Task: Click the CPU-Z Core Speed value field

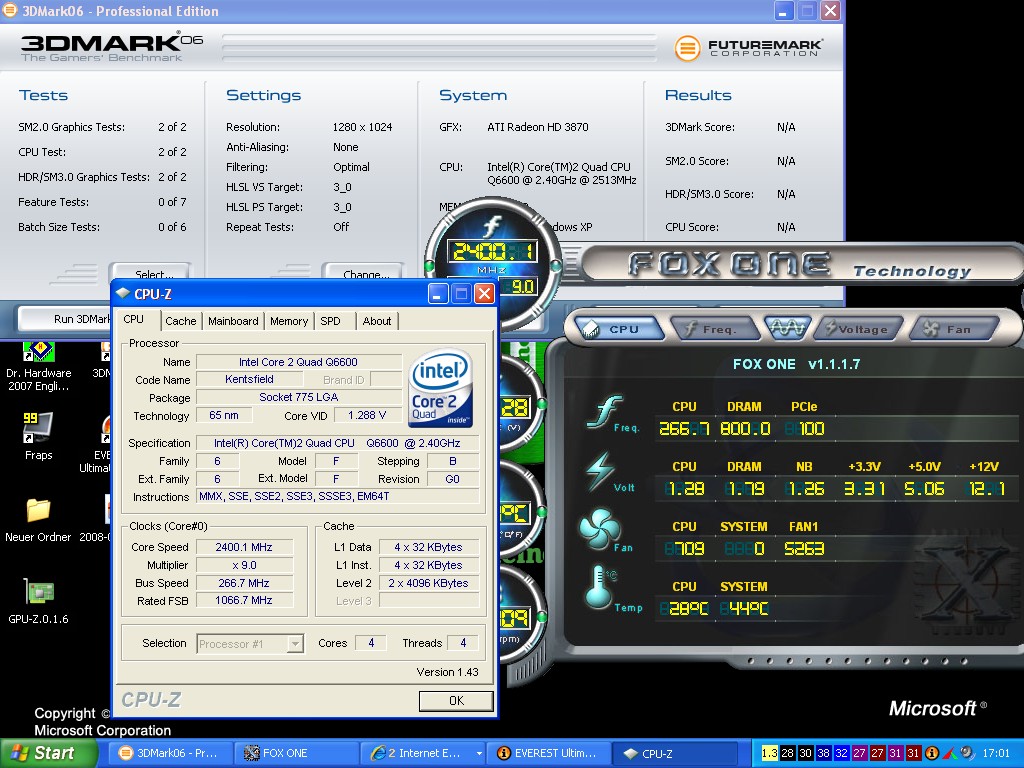Action: coord(244,547)
